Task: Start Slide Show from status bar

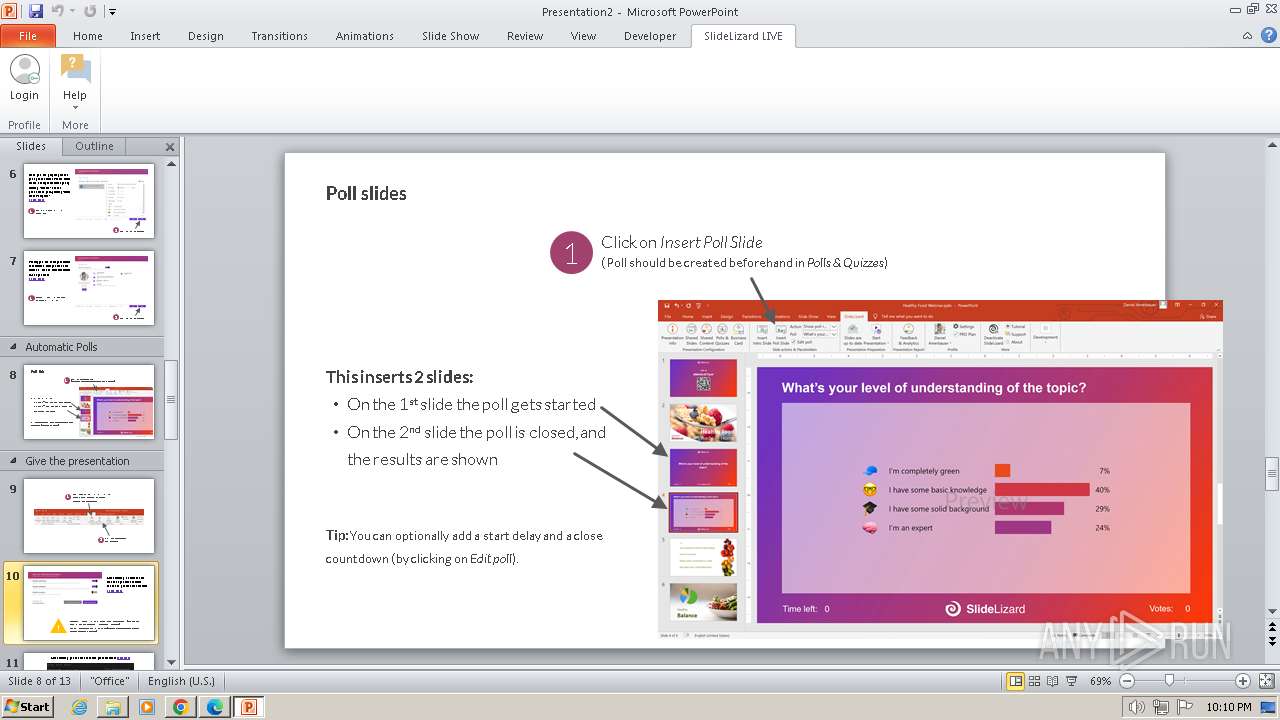Action: (x=1072, y=681)
